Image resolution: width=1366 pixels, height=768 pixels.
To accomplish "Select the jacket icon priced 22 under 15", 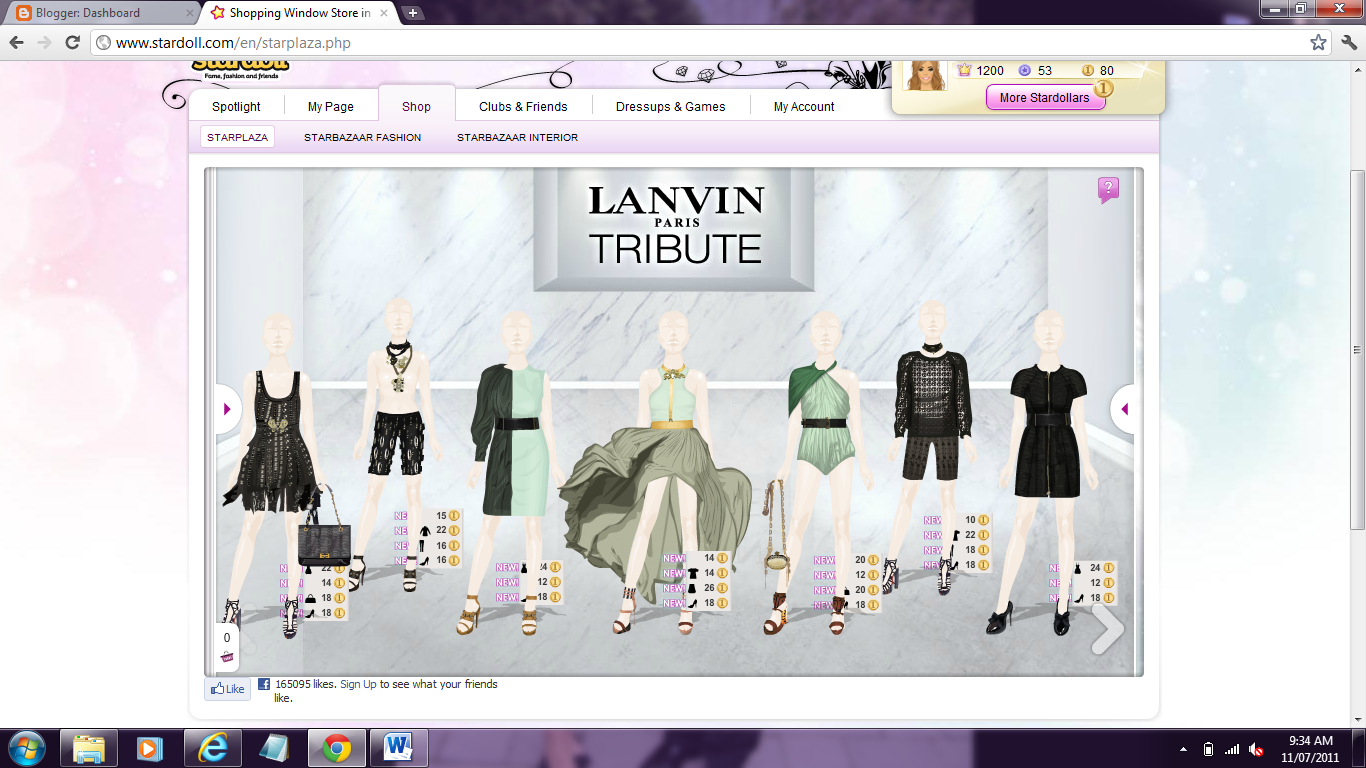I will 425,531.
